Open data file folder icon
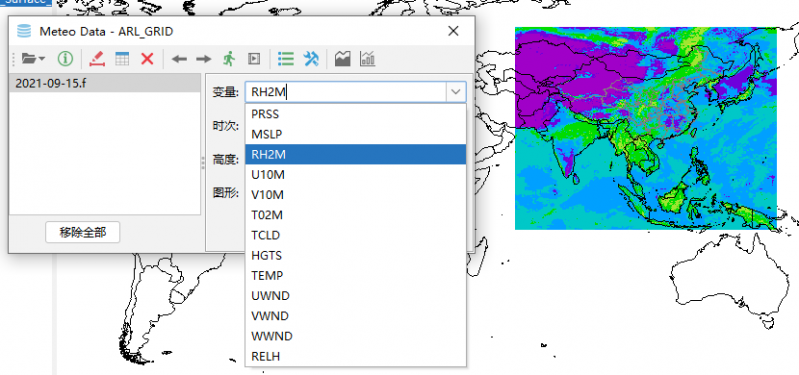This screenshot has width=799, height=375. [x=30, y=59]
